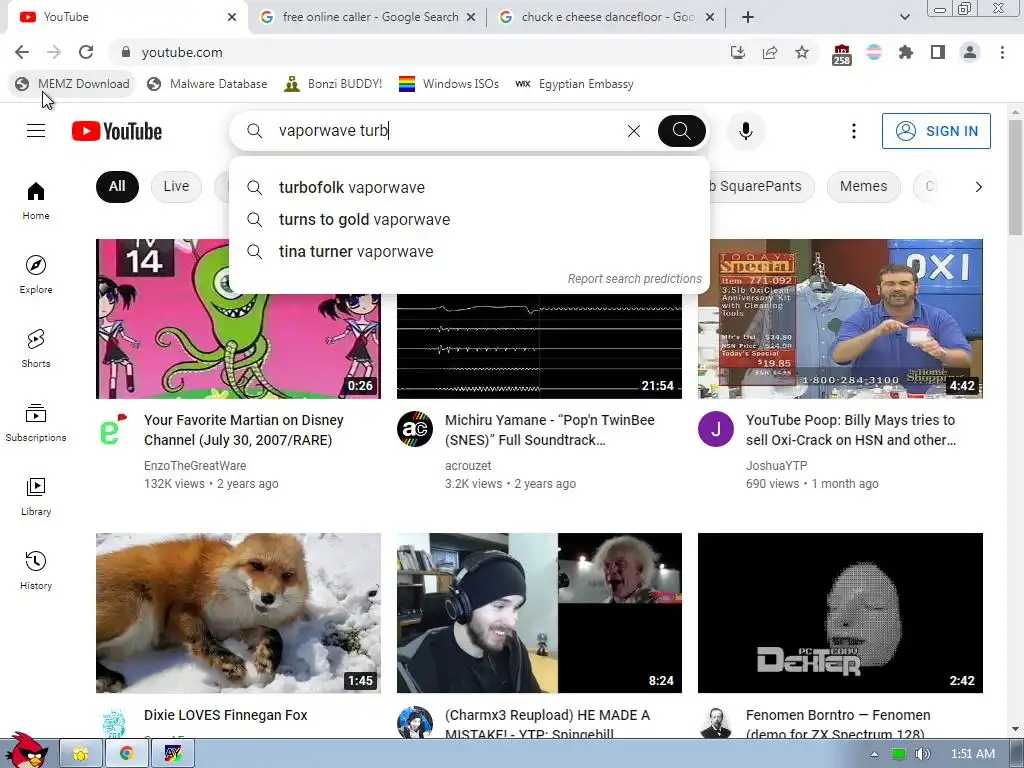This screenshot has height=768, width=1024.
Task: Click the volume speaker tray icon
Action: pos(922,754)
